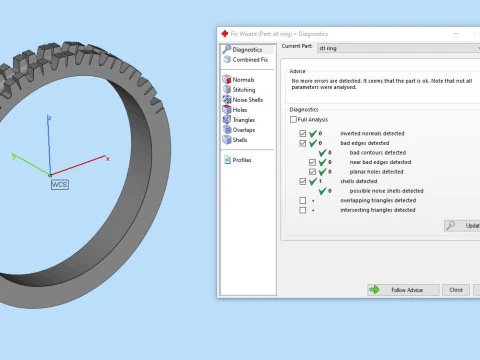
Task: Open the Profiles page icon
Action: click(227, 160)
